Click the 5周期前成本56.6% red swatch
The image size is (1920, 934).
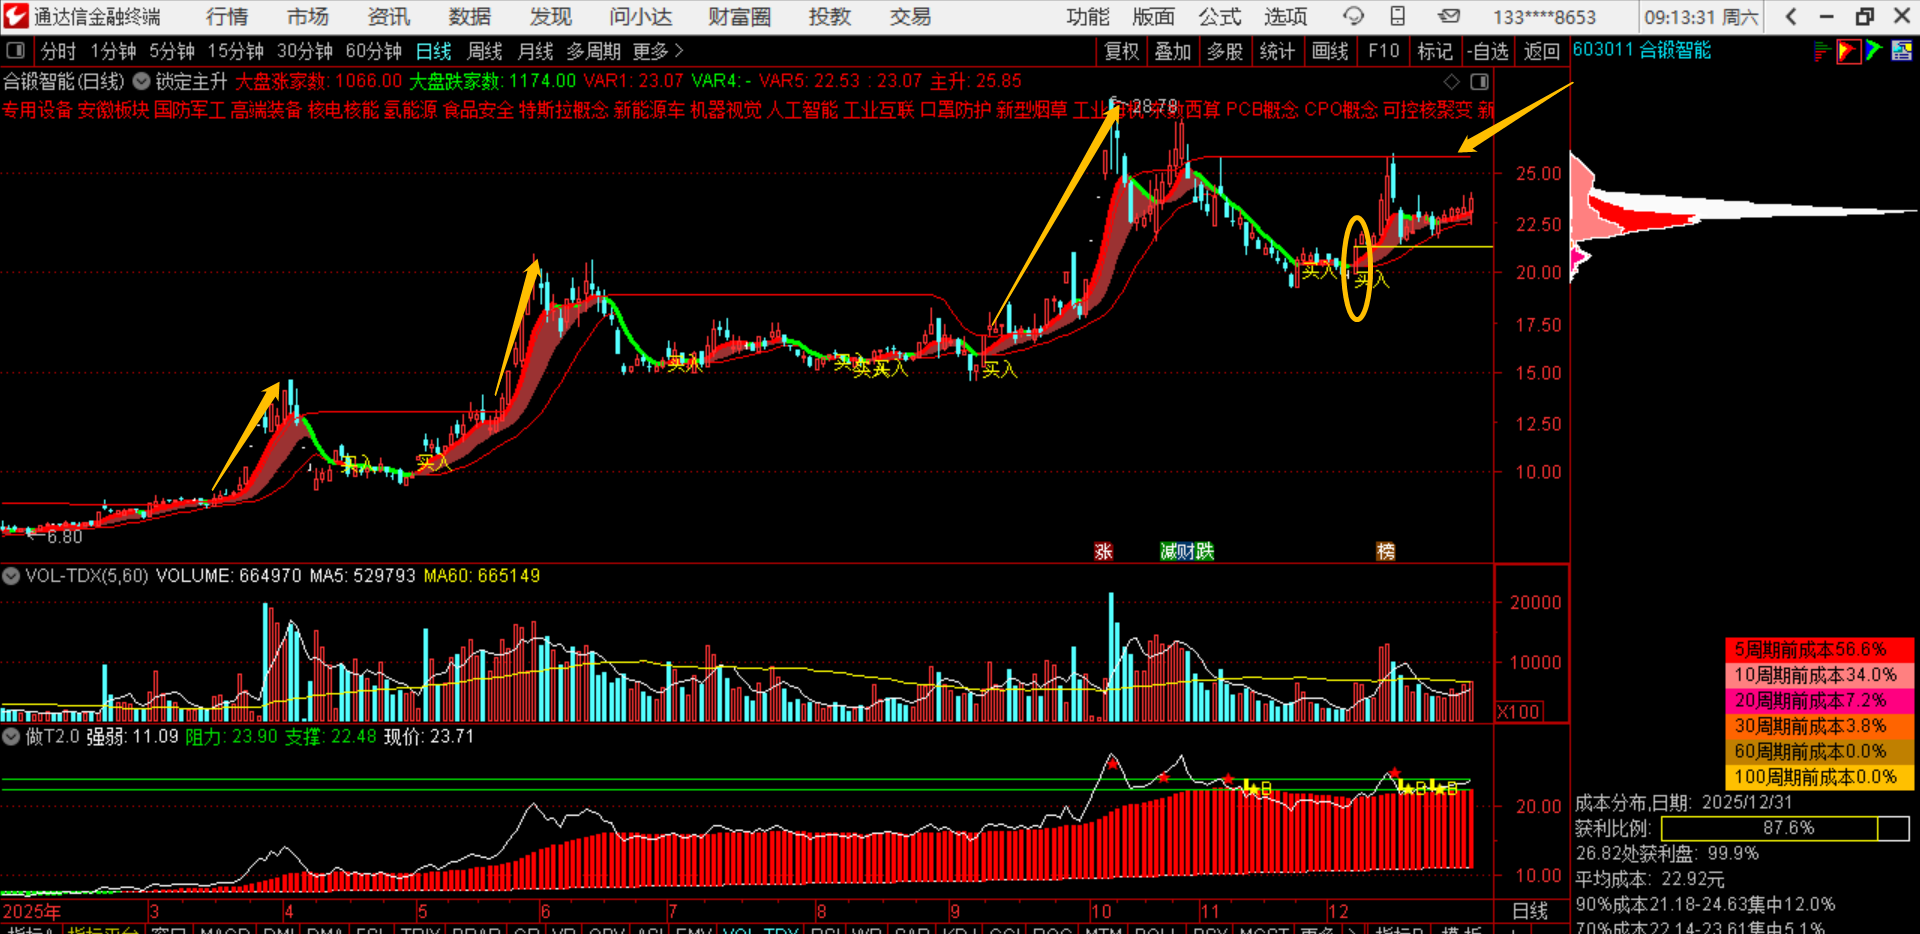coord(1820,649)
